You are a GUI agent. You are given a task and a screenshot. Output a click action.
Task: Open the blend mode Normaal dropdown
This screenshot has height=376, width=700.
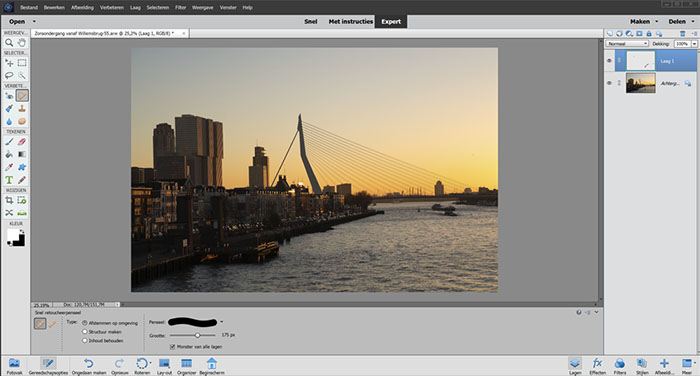pos(627,44)
